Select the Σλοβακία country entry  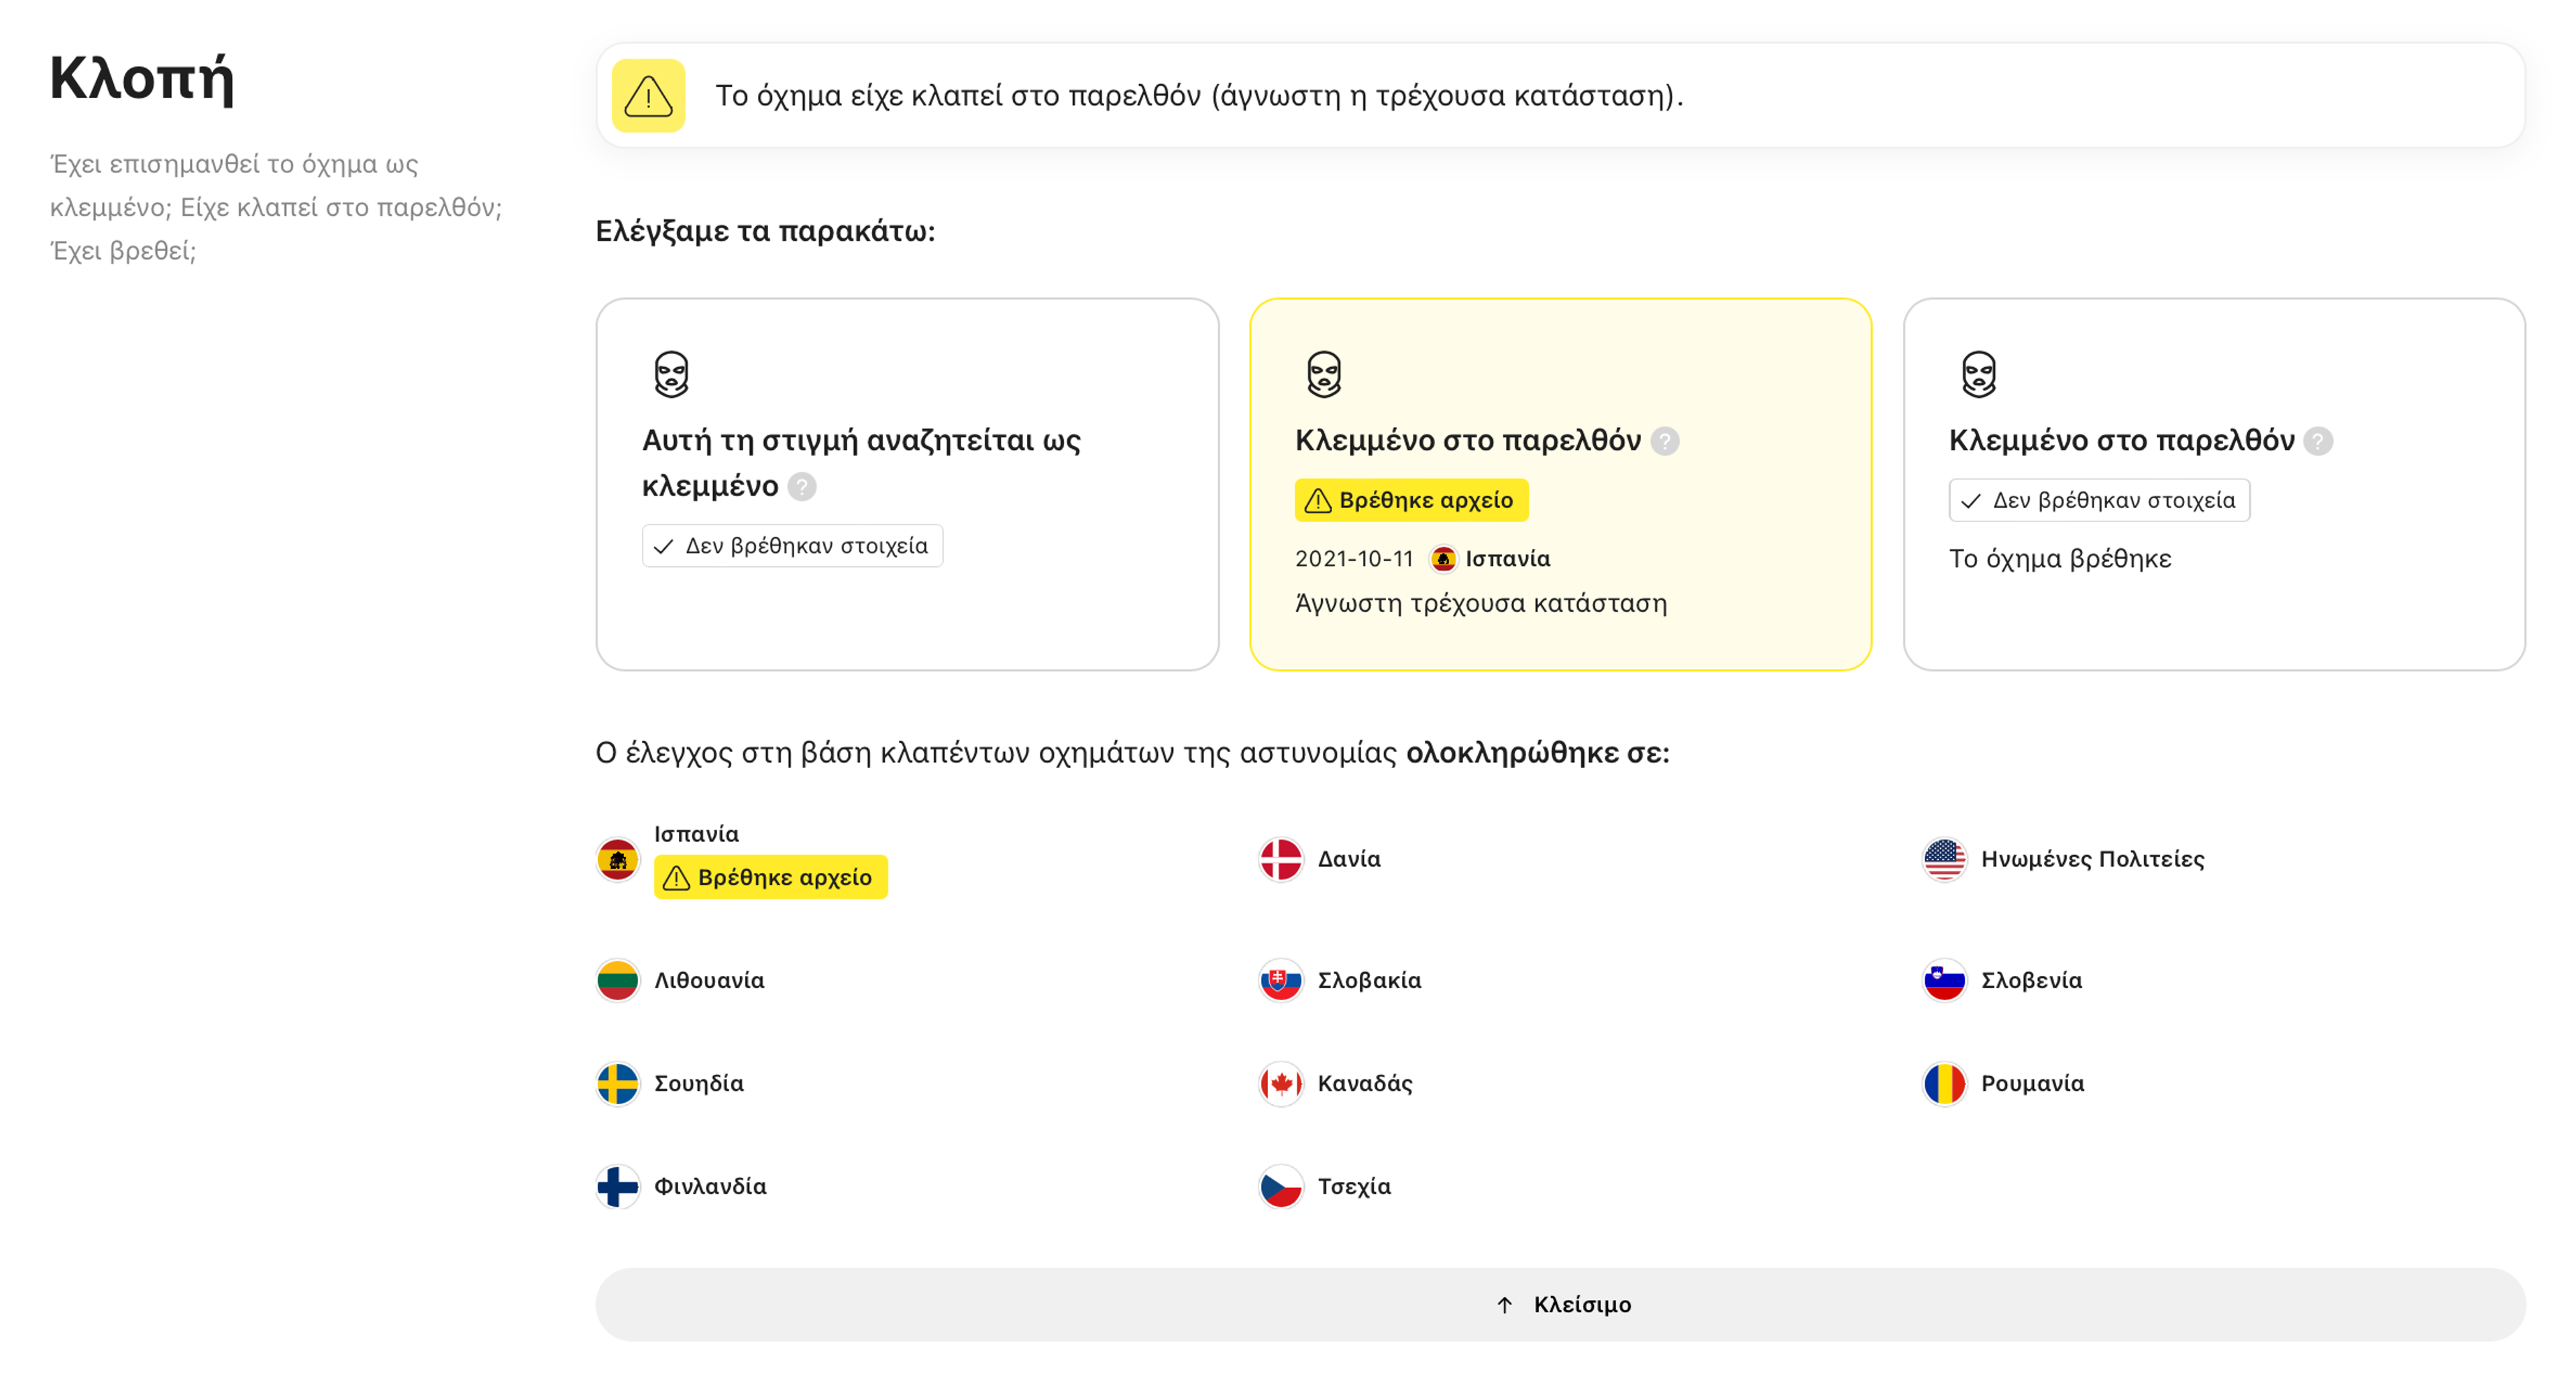point(1368,980)
